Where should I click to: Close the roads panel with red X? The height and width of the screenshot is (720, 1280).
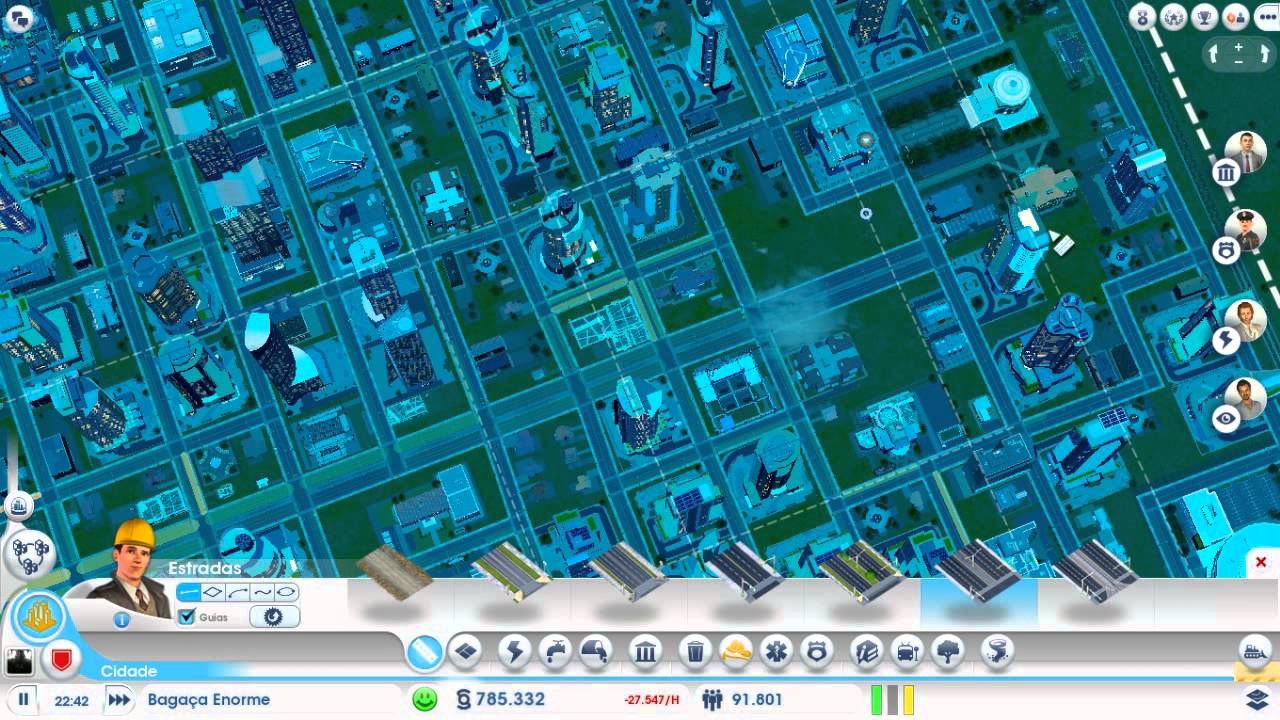[x=1261, y=563]
